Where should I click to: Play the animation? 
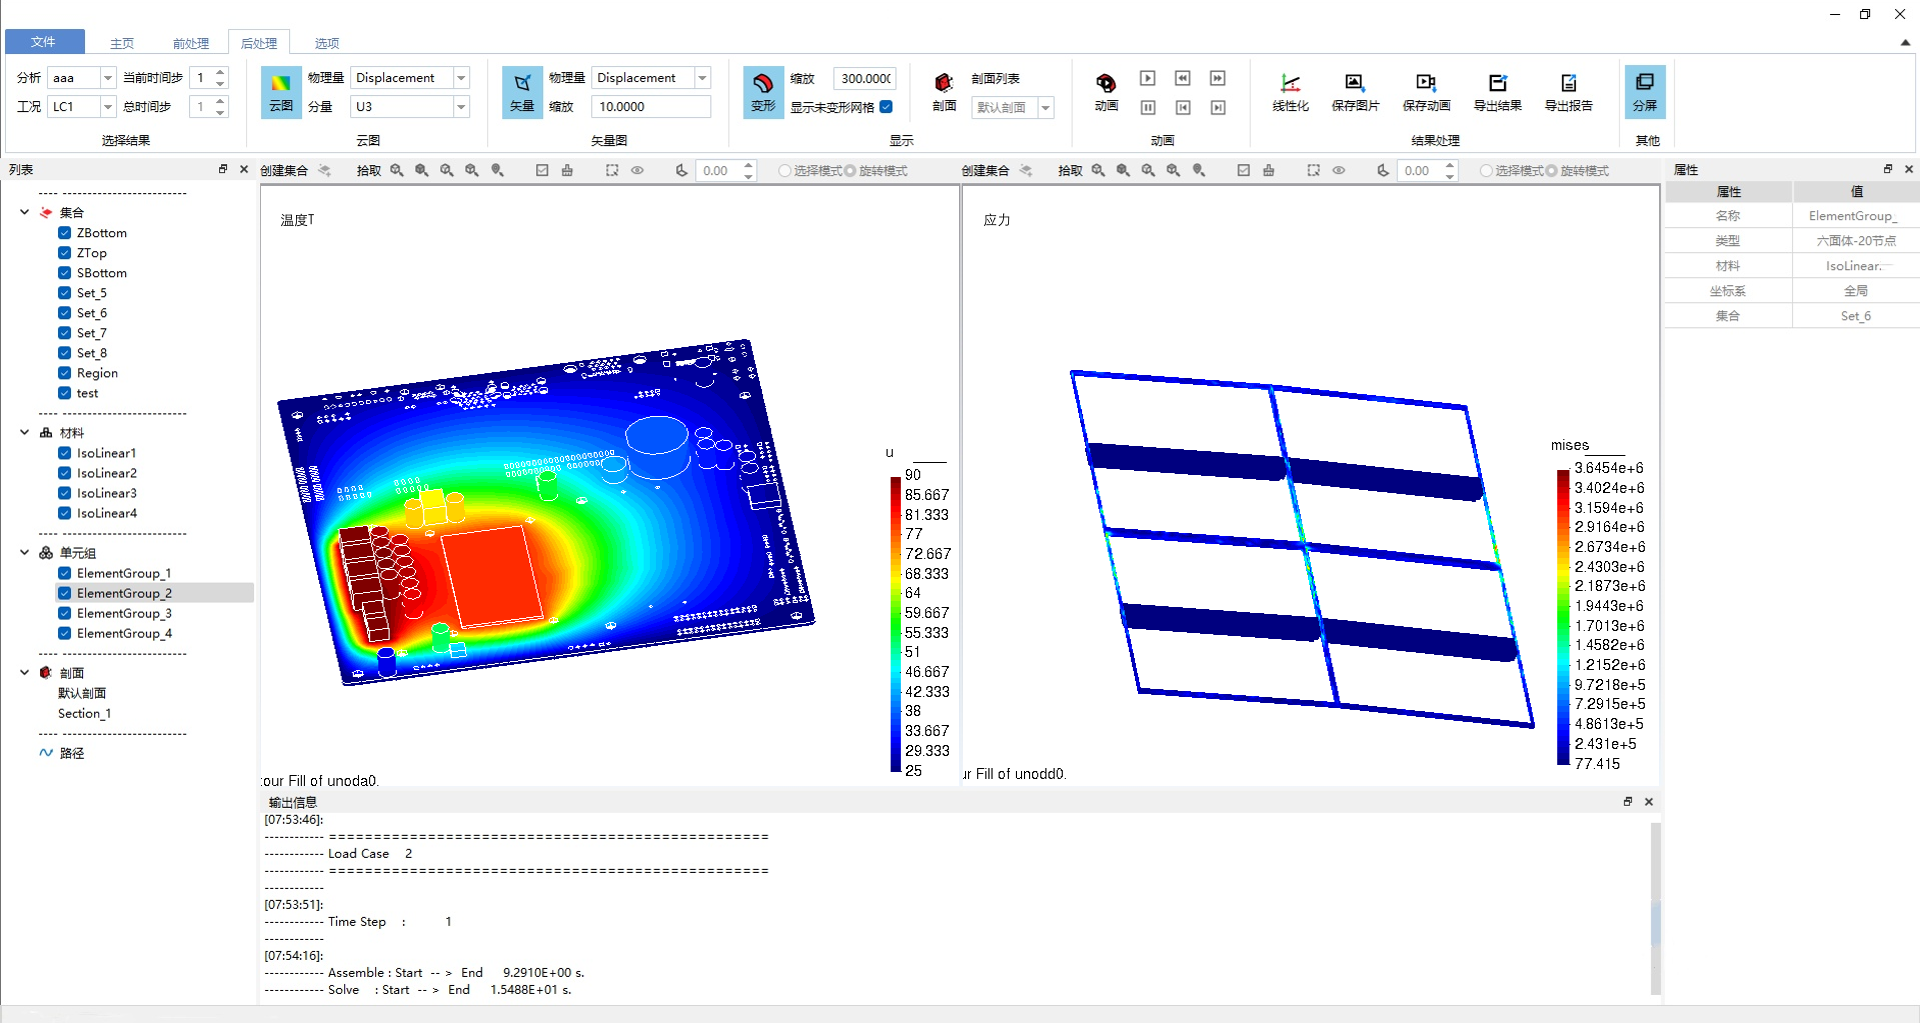(1148, 78)
